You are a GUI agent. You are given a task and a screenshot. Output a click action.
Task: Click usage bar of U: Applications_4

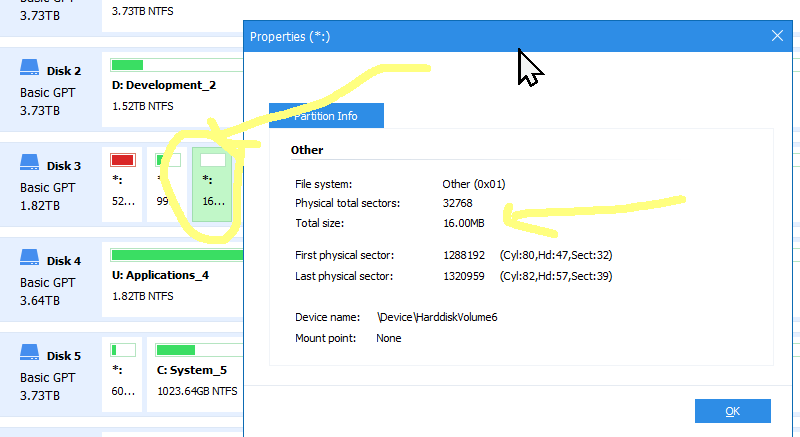point(177,255)
